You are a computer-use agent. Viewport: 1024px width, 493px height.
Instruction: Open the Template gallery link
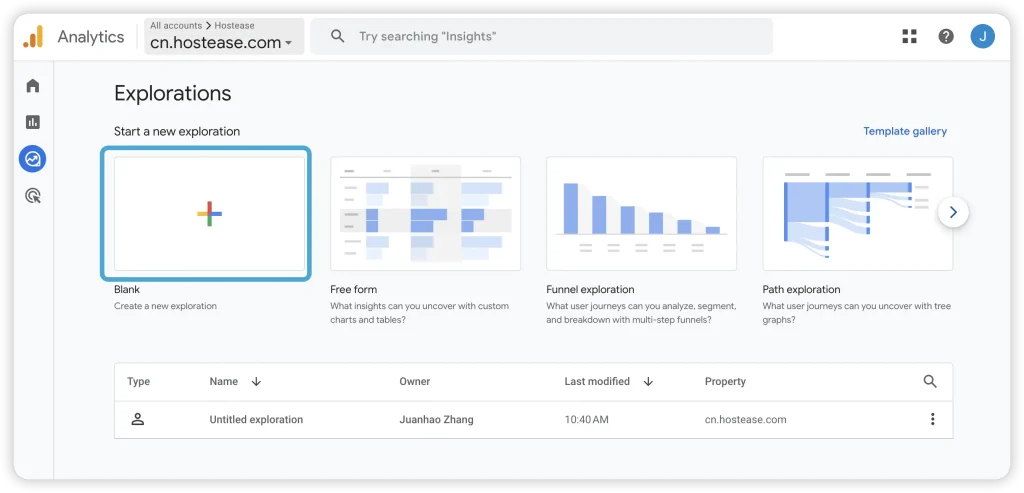(904, 131)
